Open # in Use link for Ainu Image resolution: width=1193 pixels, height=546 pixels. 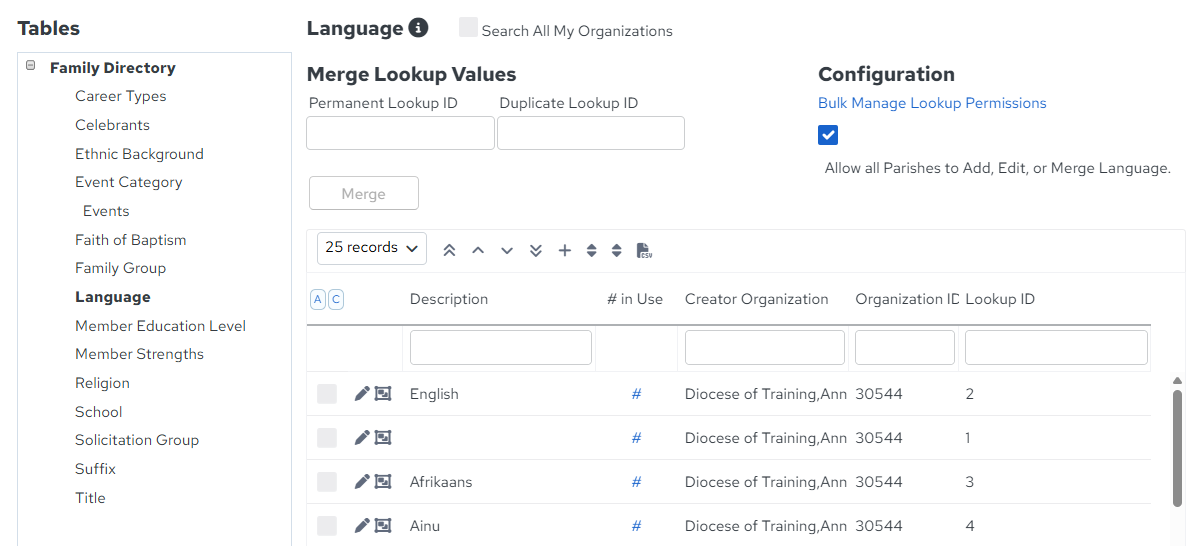click(636, 525)
